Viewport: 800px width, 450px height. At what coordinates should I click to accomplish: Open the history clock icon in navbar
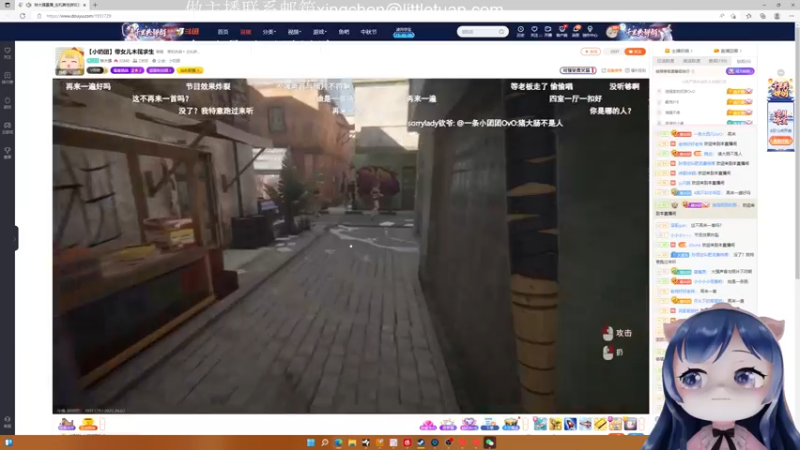(520, 32)
